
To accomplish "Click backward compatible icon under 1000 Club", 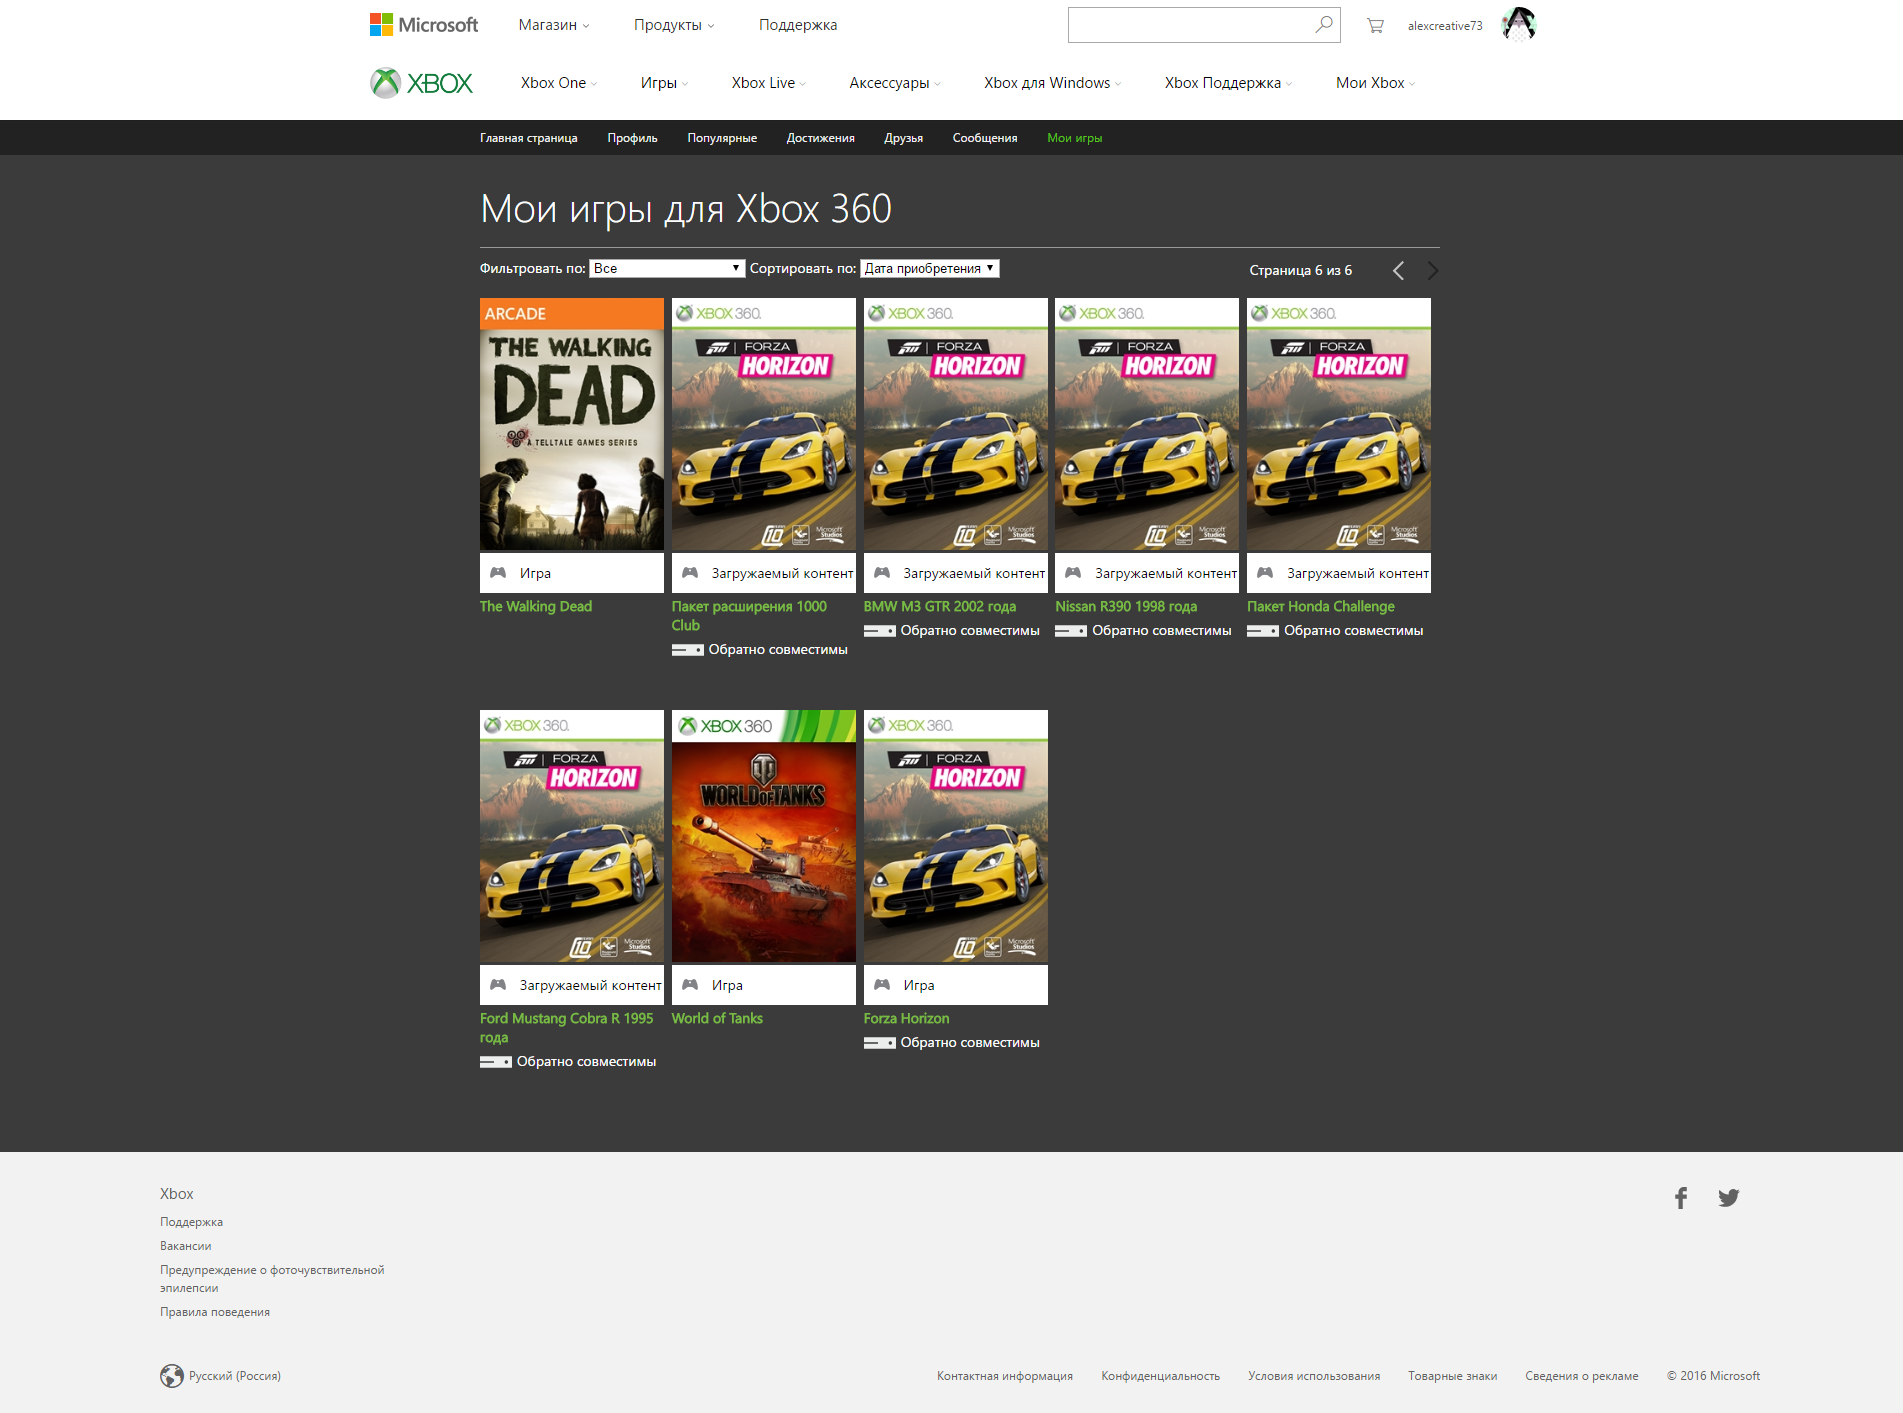I will click(x=688, y=650).
